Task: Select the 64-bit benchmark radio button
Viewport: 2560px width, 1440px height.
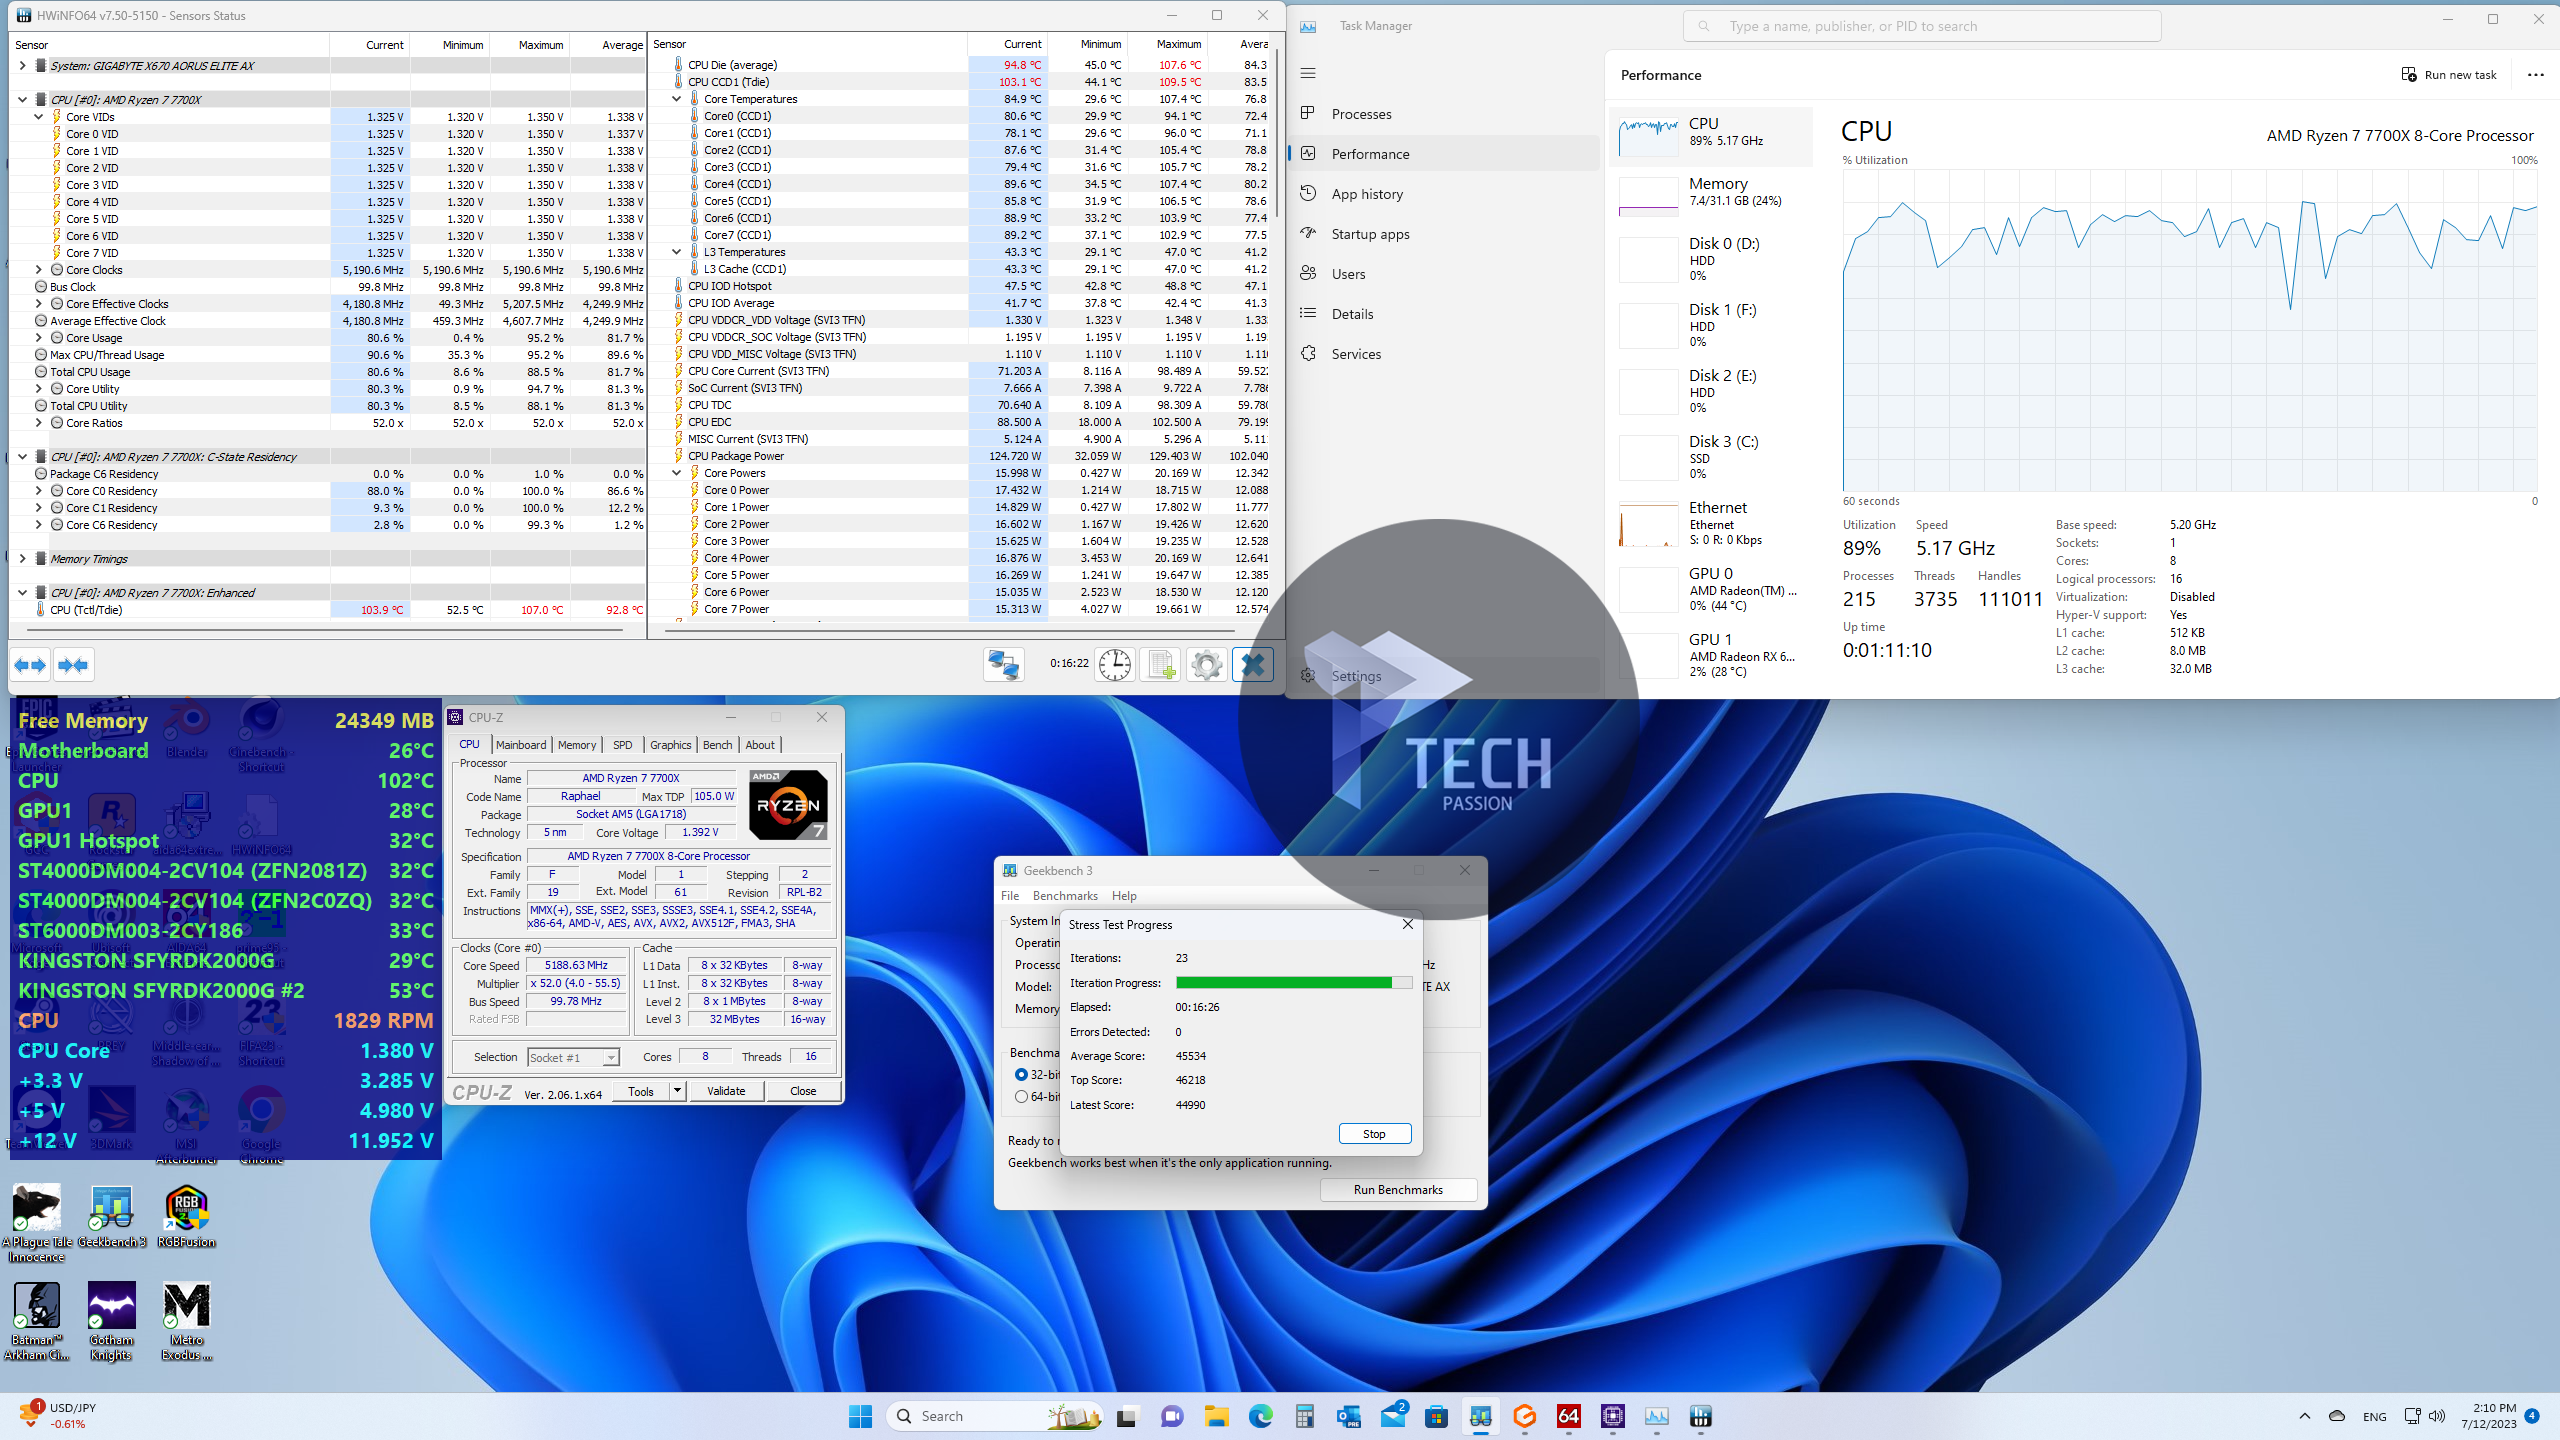Action: click(1021, 1097)
